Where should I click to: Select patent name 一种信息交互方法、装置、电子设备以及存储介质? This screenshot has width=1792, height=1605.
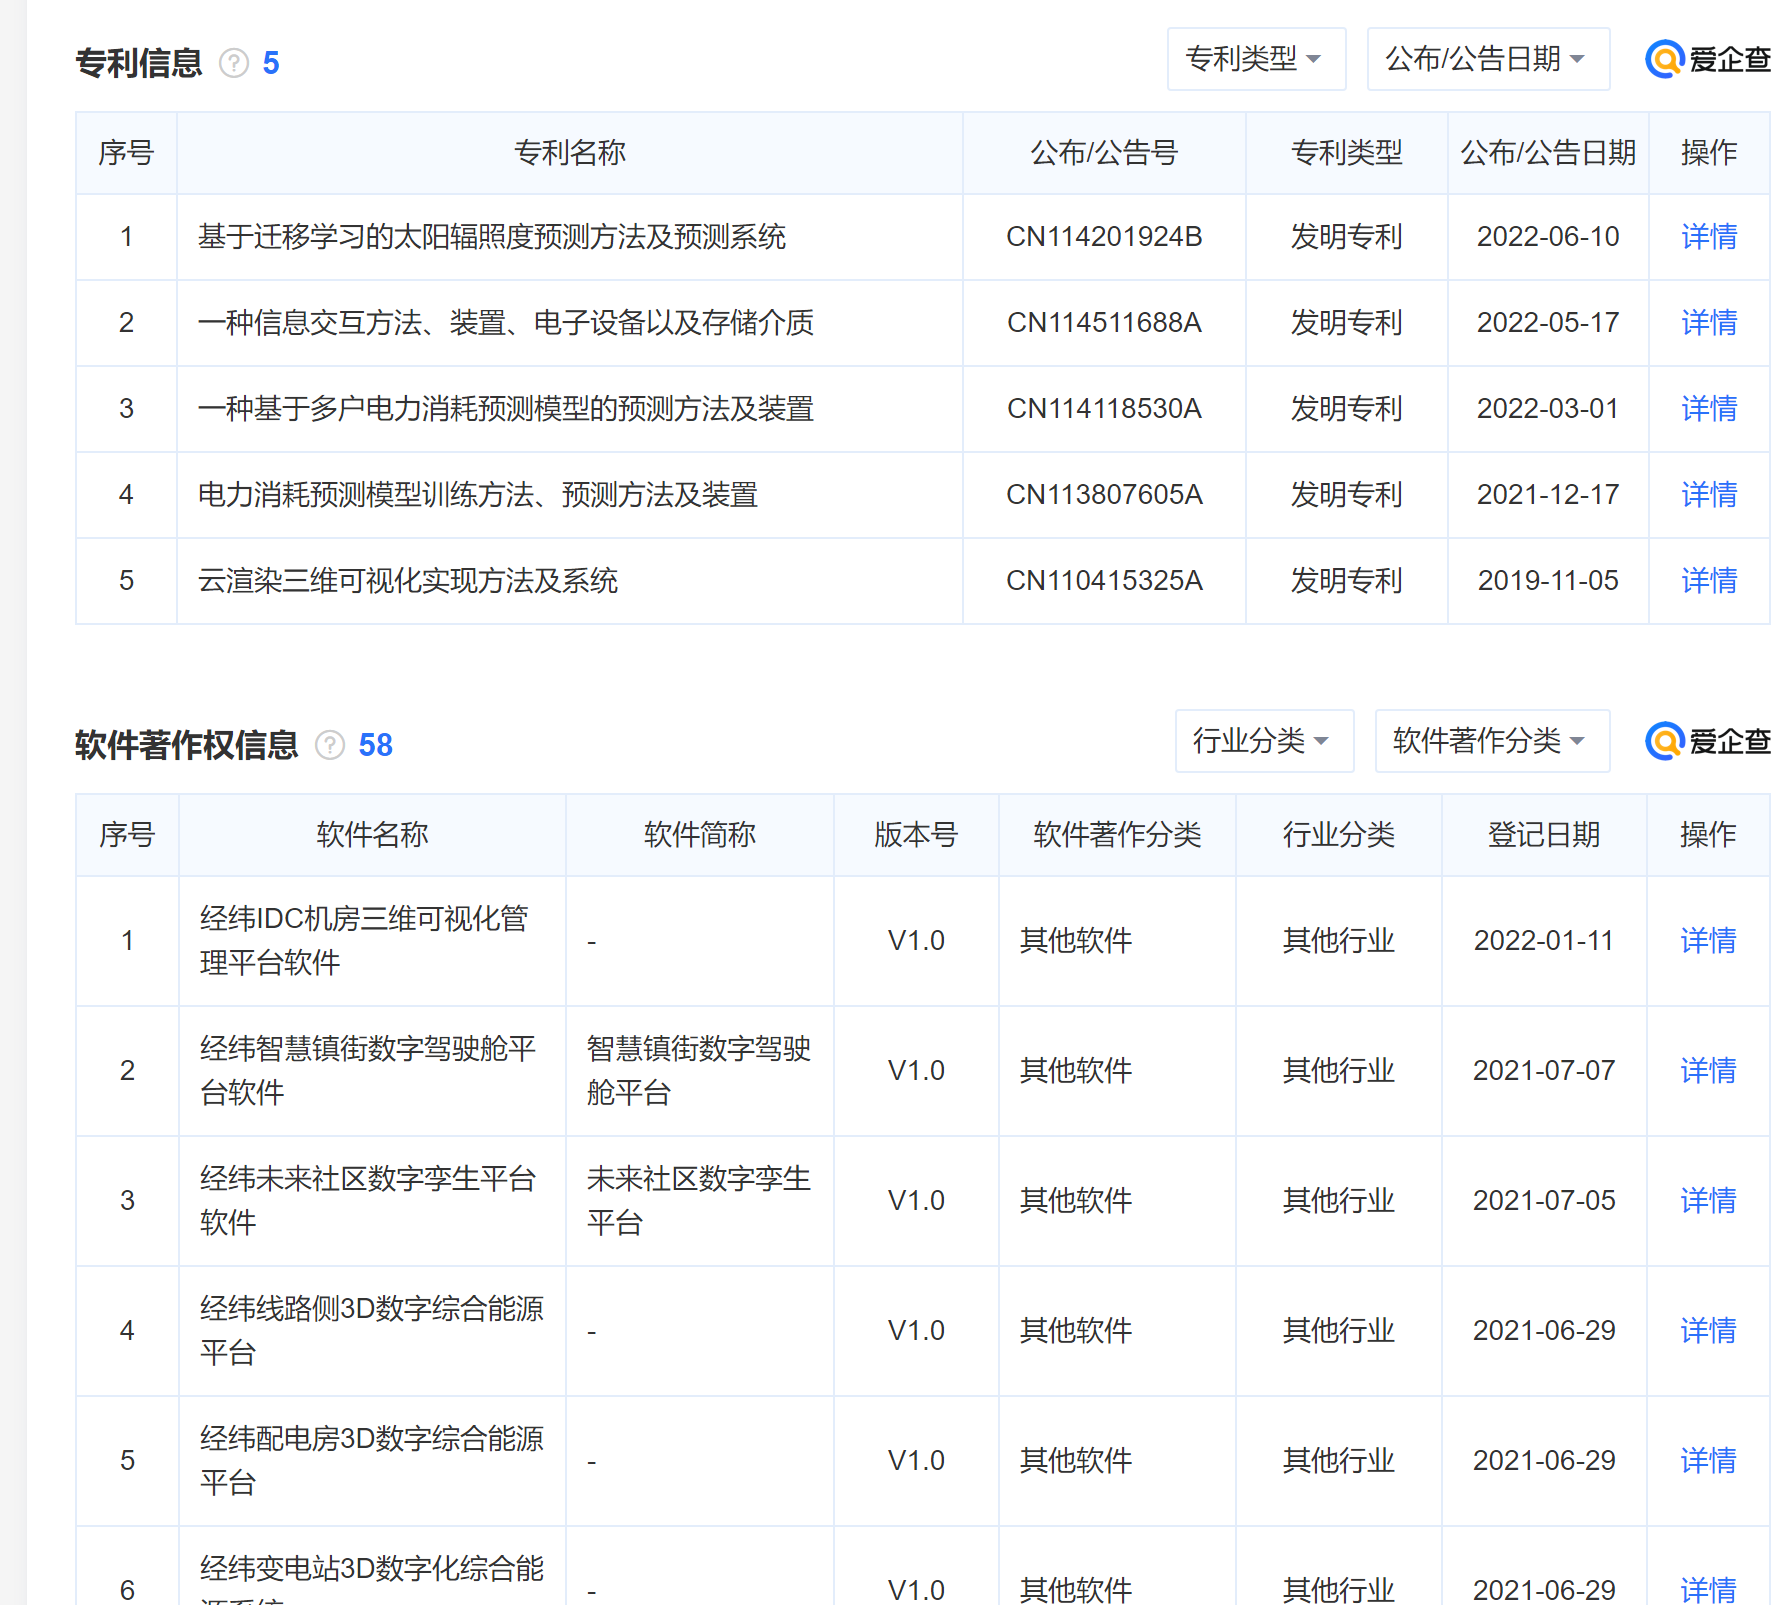click(506, 323)
